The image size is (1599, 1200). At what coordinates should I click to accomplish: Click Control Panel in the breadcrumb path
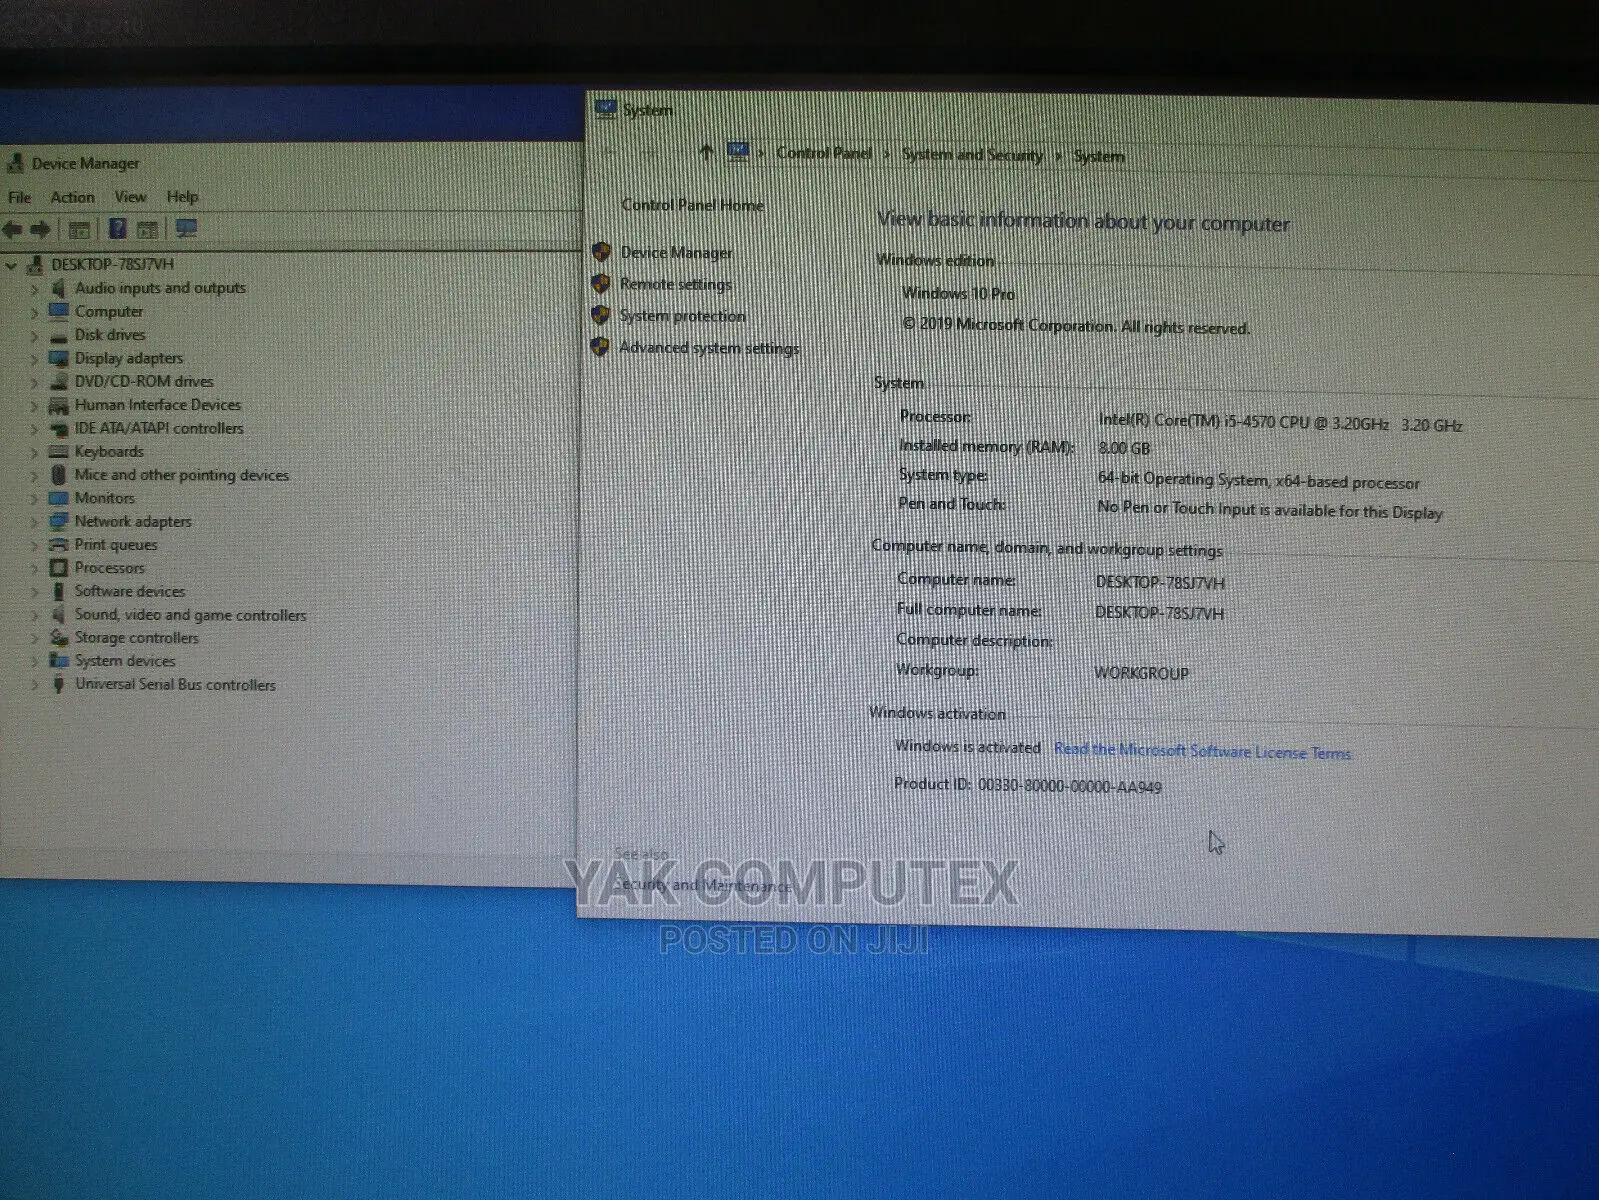pyautogui.click(x=823, y=154)
